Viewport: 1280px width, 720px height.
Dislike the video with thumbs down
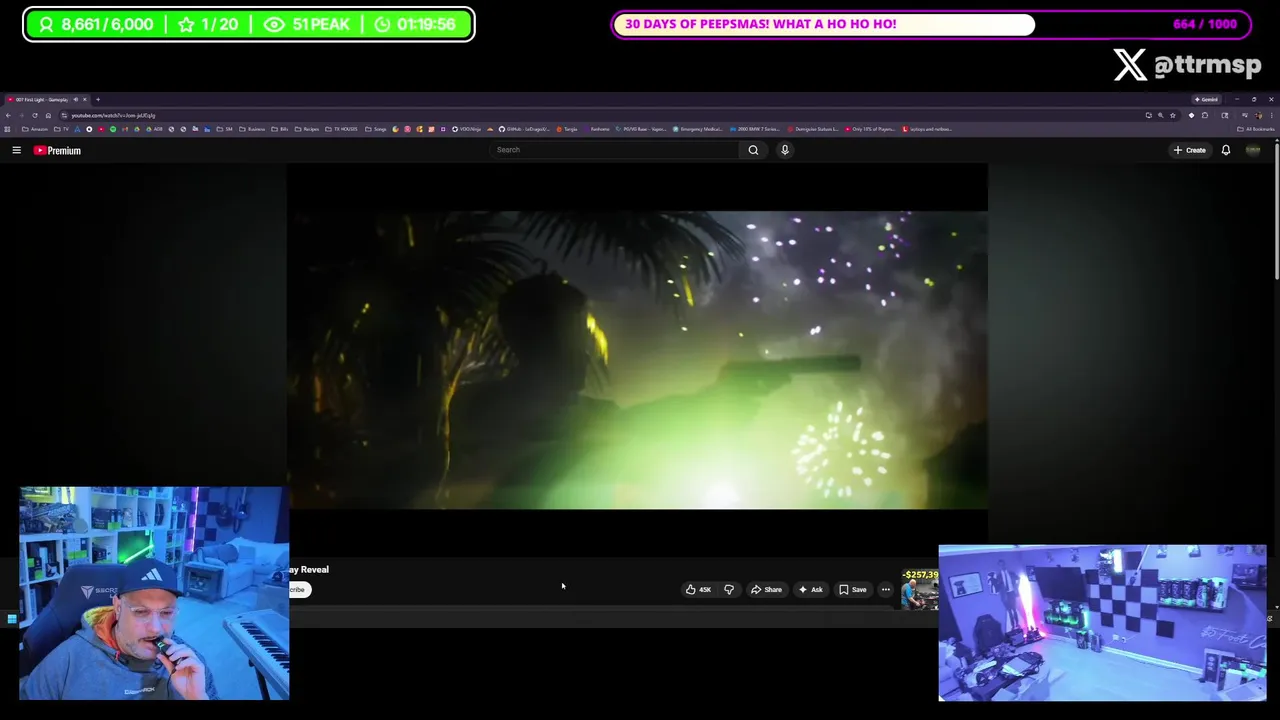click(x=729, y=589)
